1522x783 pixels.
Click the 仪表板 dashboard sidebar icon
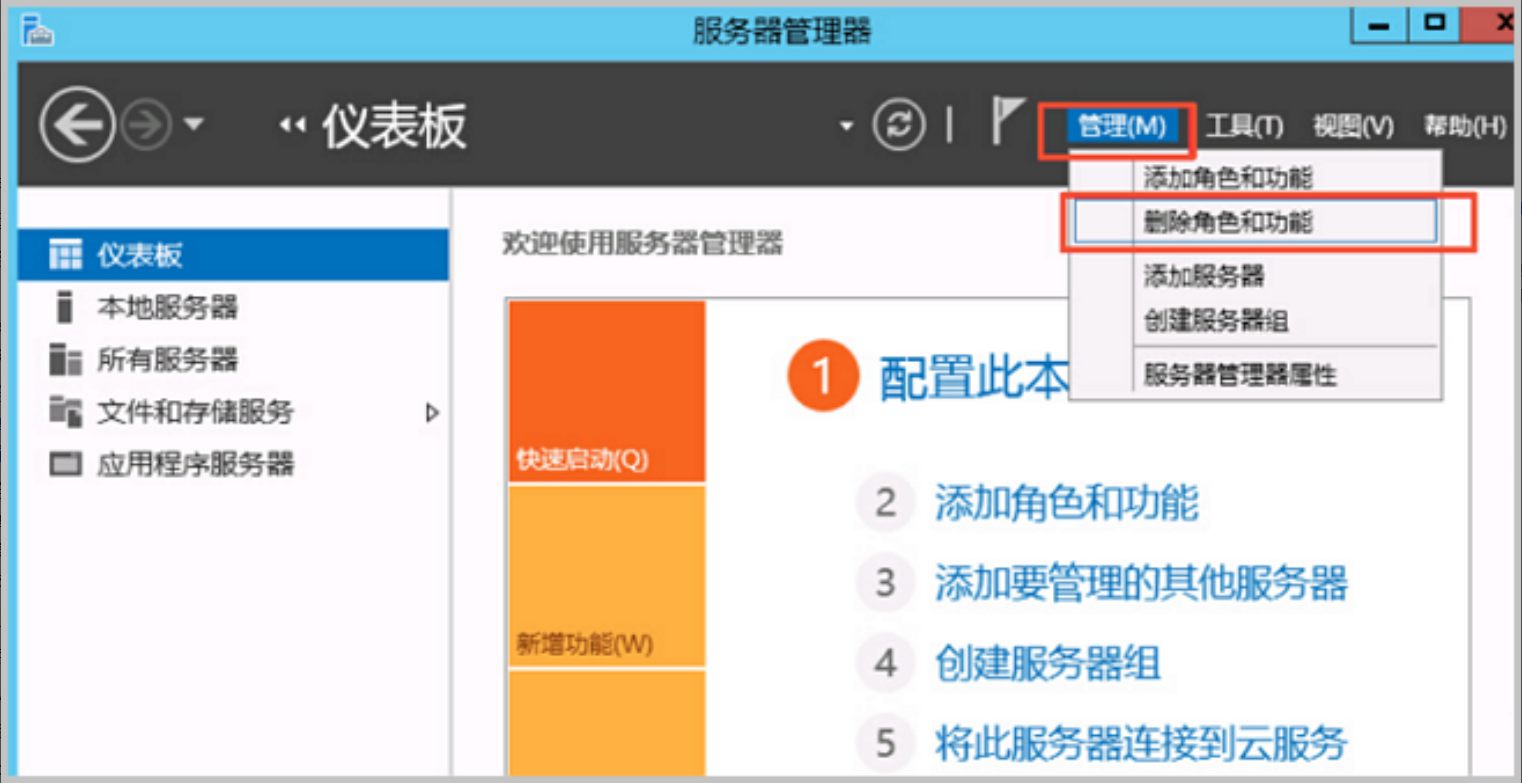point(65,256)
